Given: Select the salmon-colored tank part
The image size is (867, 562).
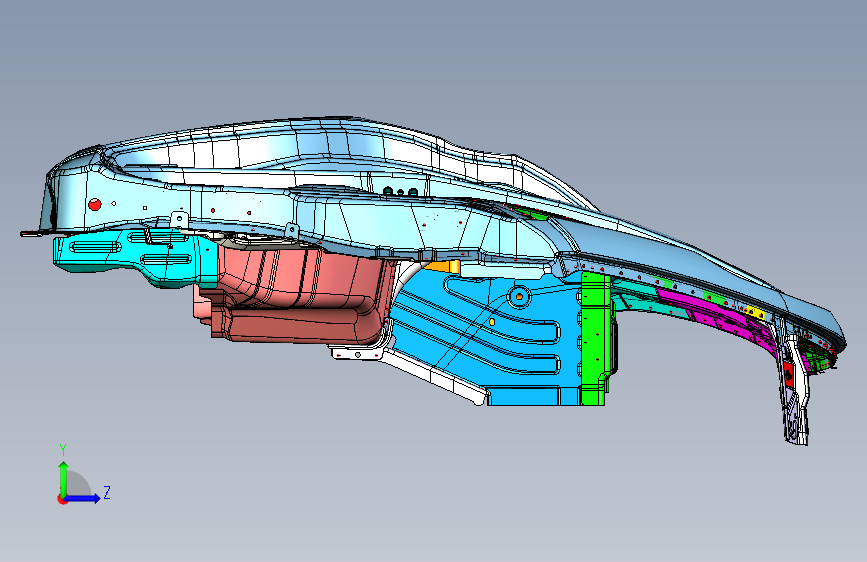Looking at the screenshot, I should [299, 296].
